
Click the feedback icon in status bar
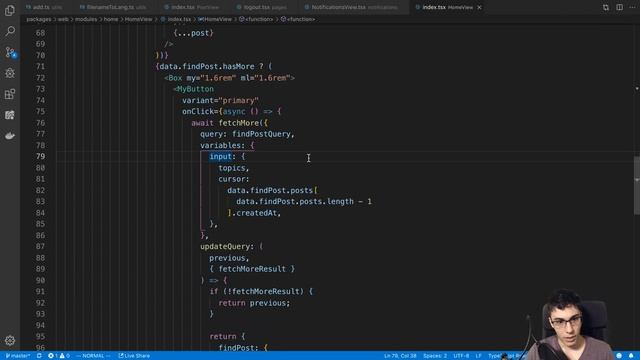point(619,356)
